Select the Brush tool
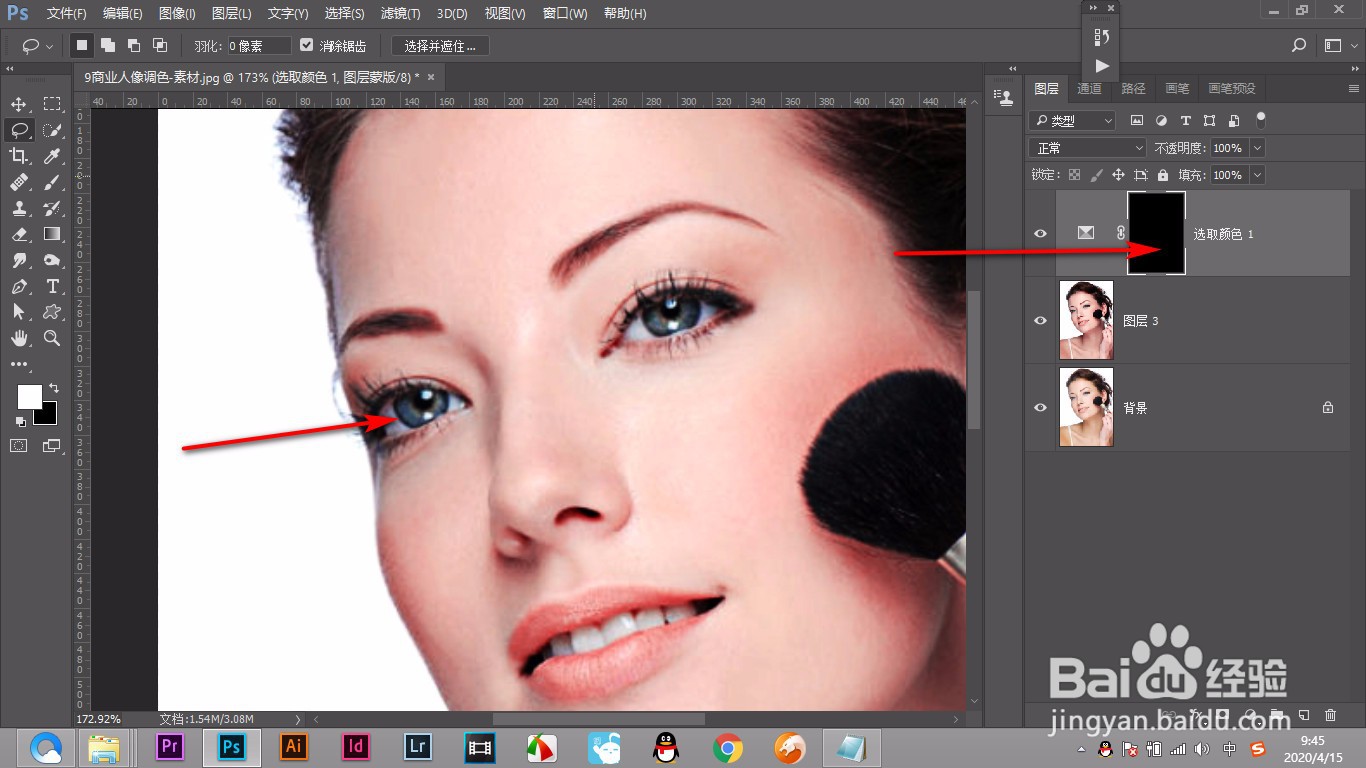The height and width of the screenshot is (768, 1366). [x=52, y=182]
